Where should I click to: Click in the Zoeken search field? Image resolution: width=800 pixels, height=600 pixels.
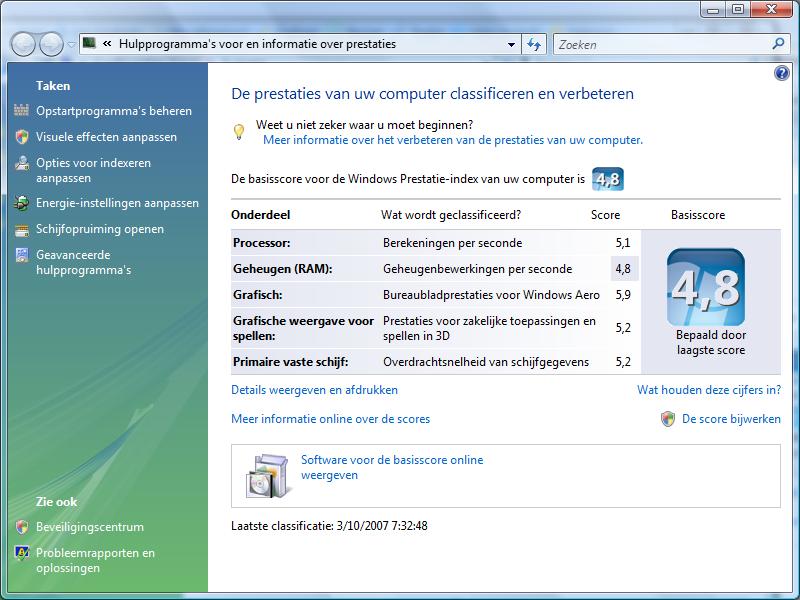[662, 44]
